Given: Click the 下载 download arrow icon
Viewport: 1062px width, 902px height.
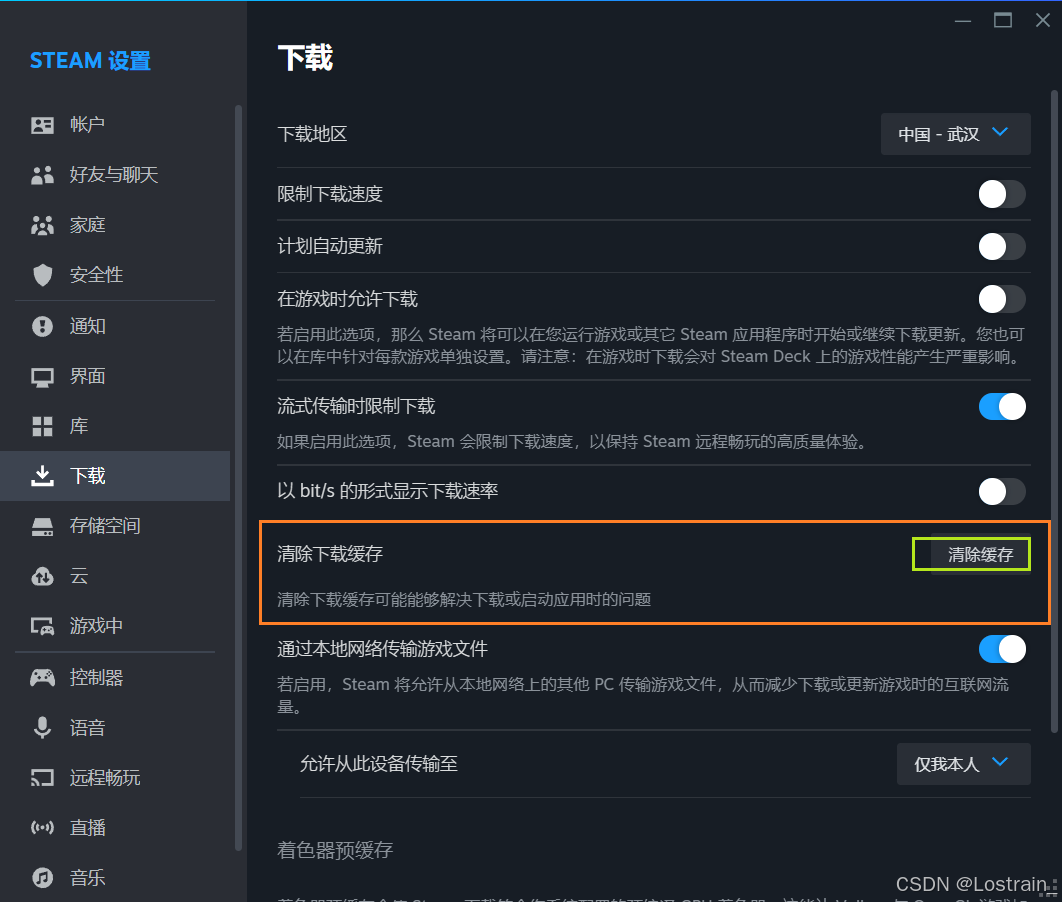Looking at the screenshot, I should point(42,476).
